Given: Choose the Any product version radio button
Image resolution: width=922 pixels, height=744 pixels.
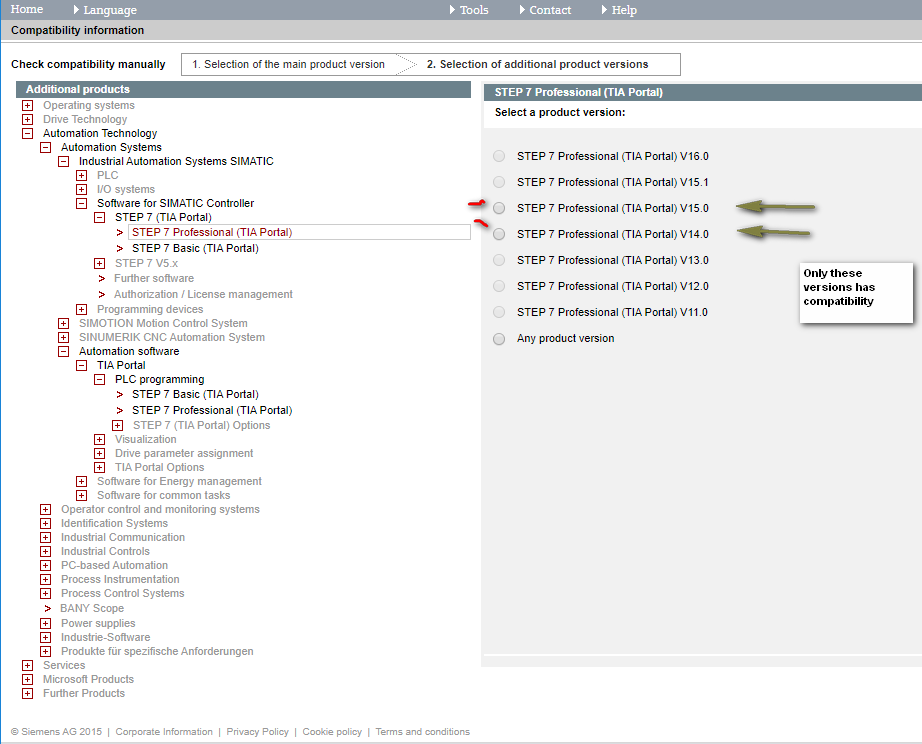Looking at the screenshot, I should pyautogui.click(x=499, y=339).
